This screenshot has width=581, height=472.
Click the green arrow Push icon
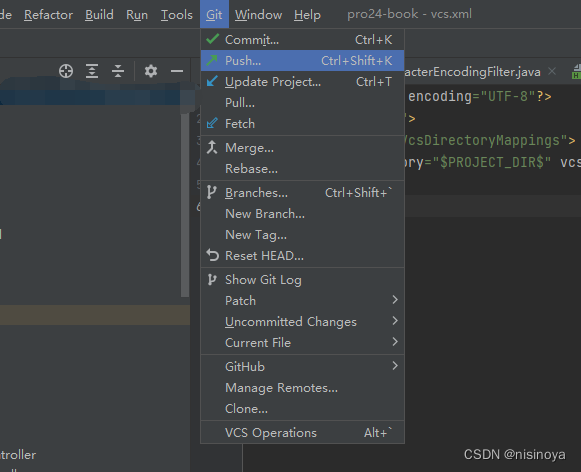212,60
